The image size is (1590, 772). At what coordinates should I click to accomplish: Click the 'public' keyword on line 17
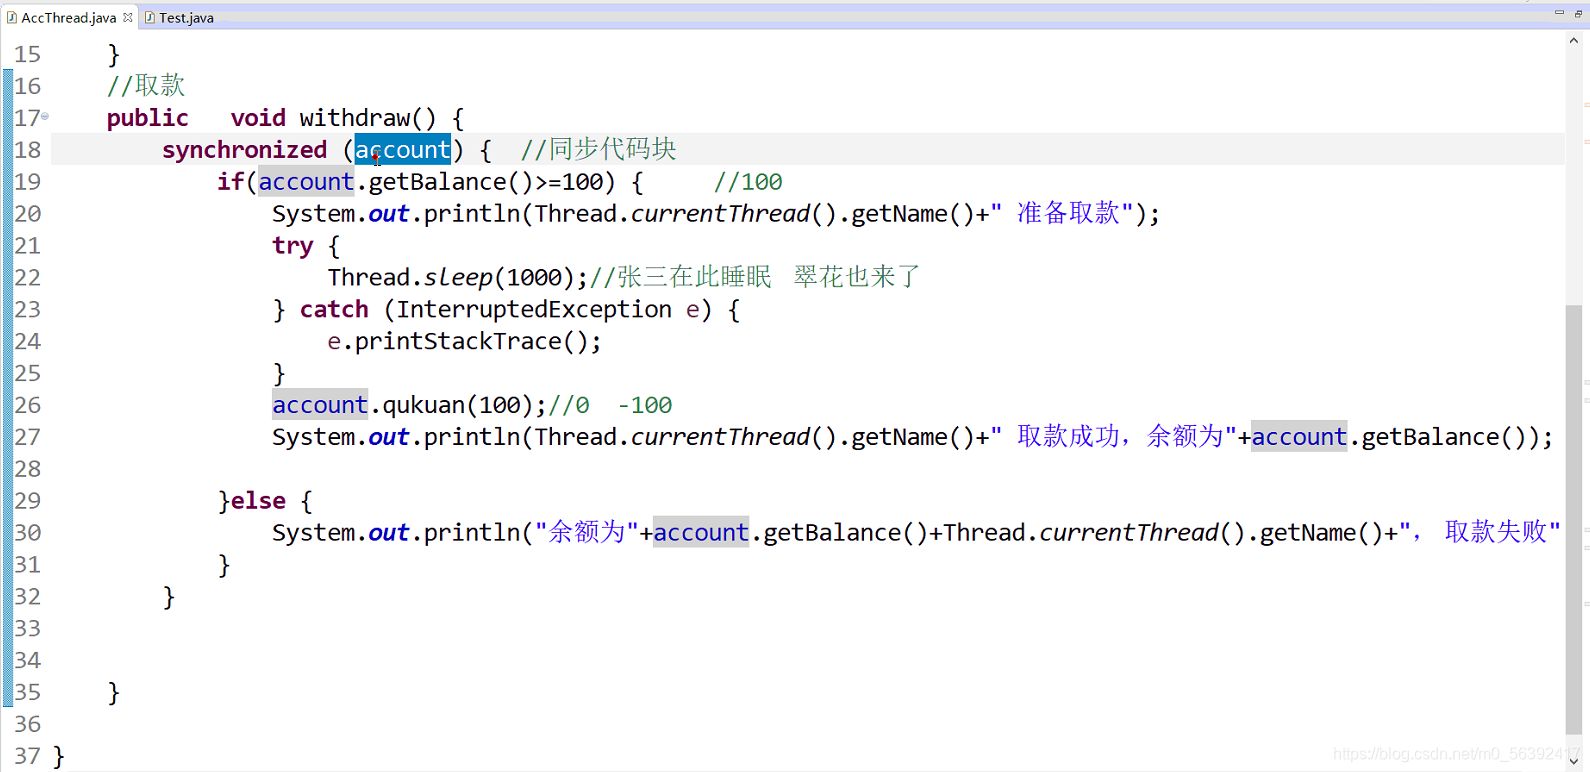tap(148, 118)
